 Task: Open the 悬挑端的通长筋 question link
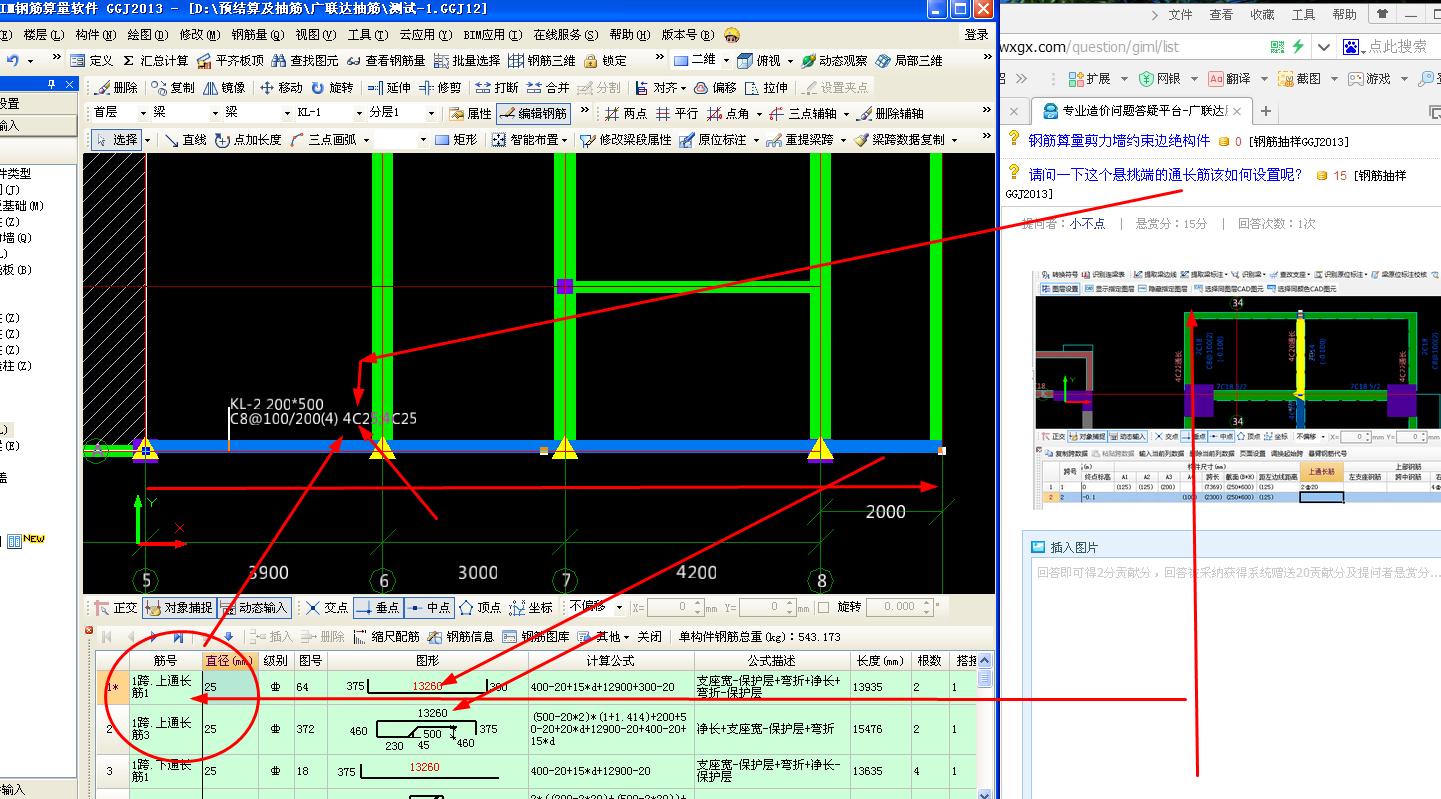point(1166,174)
